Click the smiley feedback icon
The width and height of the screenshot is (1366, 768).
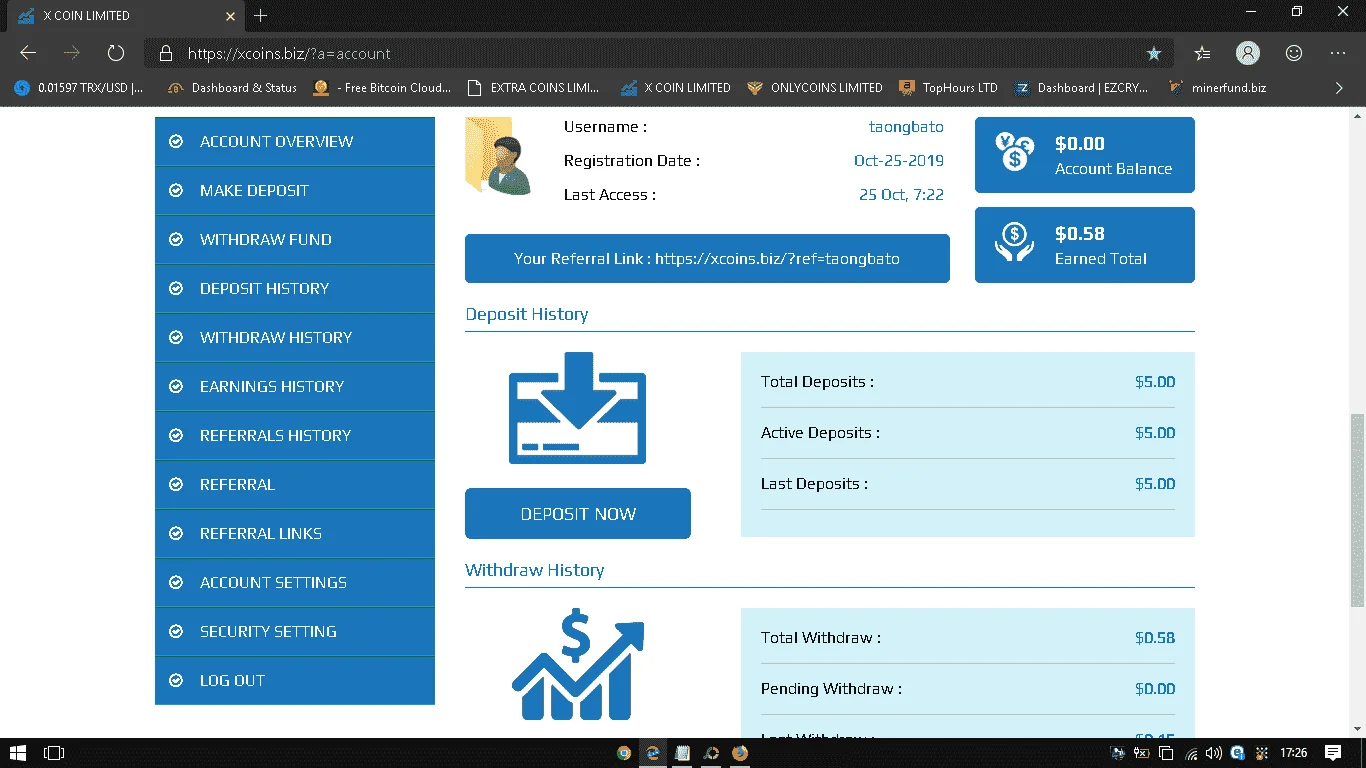click(1294, 53)
